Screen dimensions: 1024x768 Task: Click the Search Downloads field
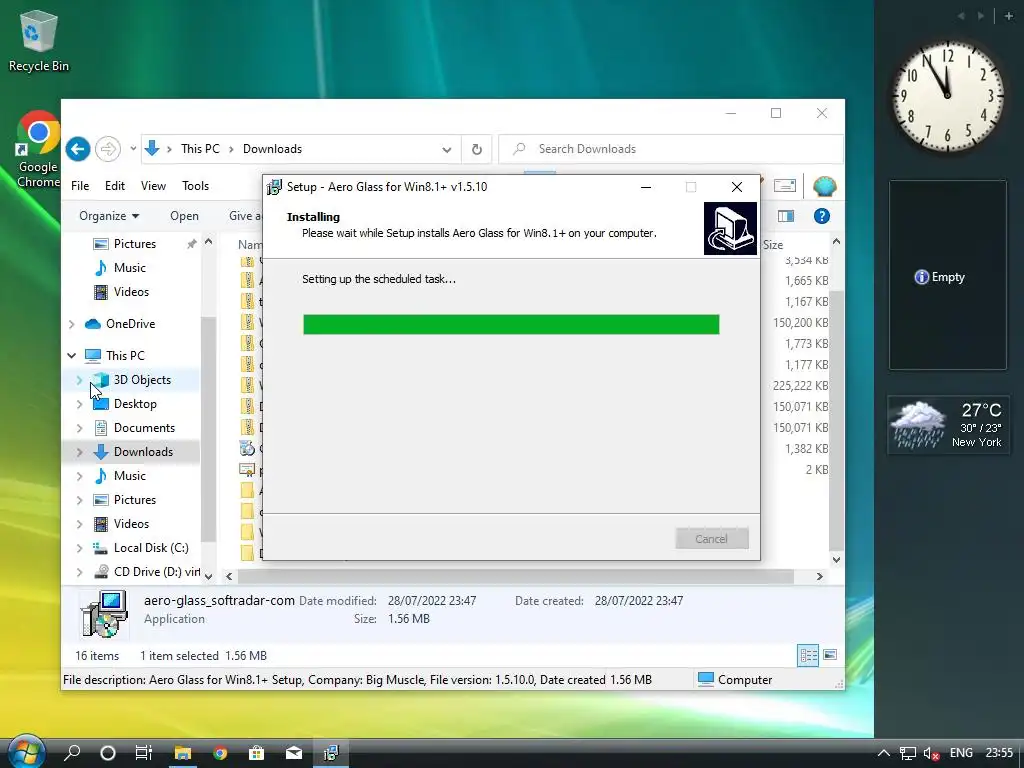(671, 149)
